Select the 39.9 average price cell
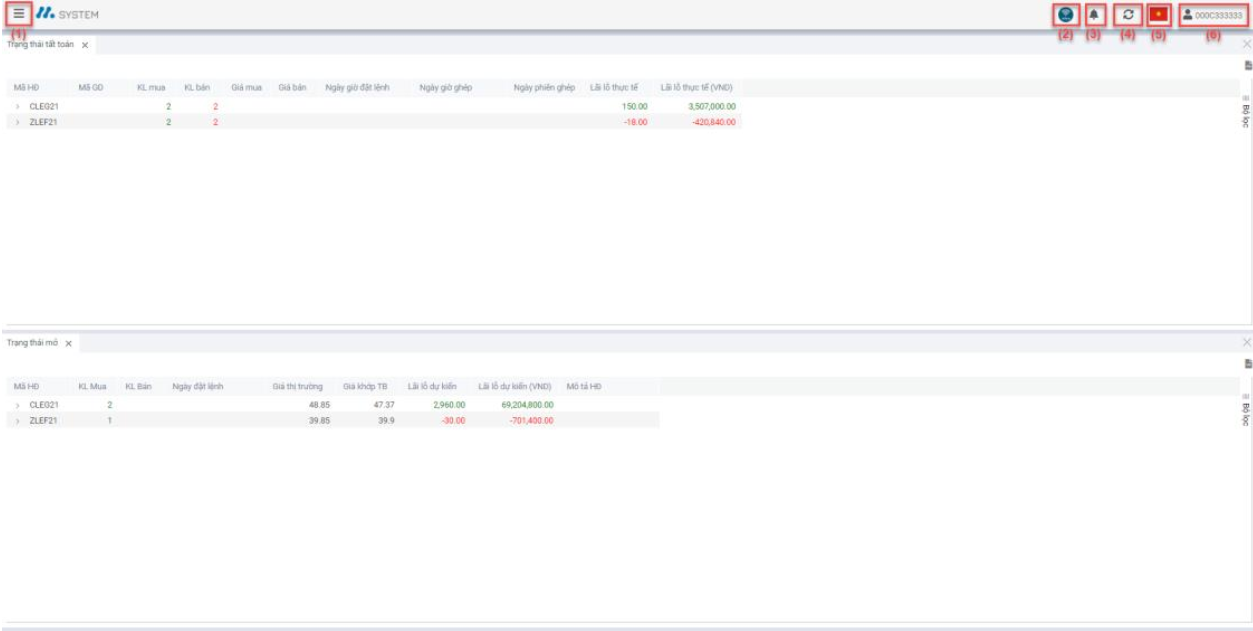This screenshot has height=631, width=1253. pyautogui.click(x=386, y=421)
